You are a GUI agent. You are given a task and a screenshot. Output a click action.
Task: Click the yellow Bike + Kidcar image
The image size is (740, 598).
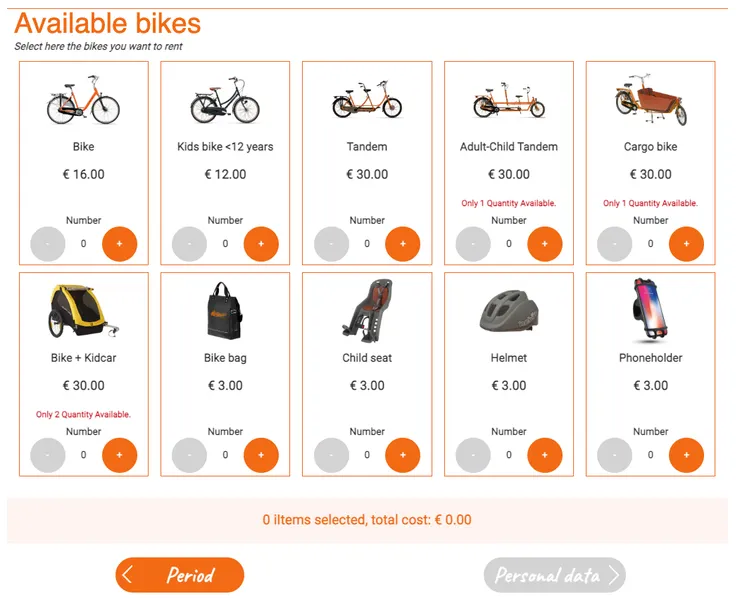click(x=83, y=310)
